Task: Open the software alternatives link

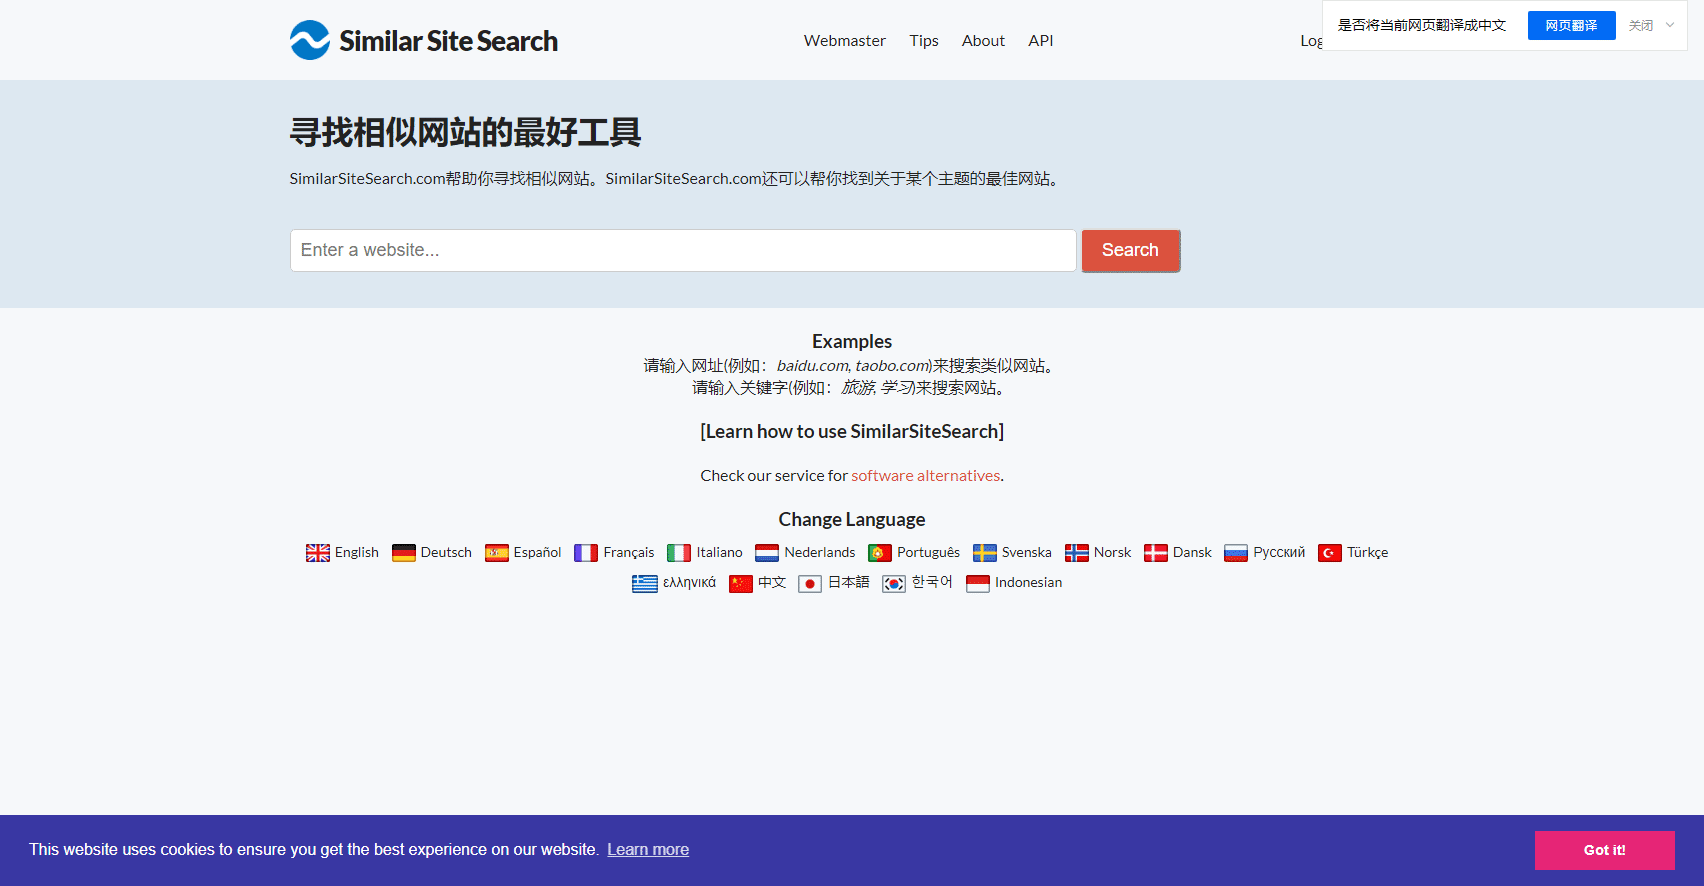Action: [925, 476]
